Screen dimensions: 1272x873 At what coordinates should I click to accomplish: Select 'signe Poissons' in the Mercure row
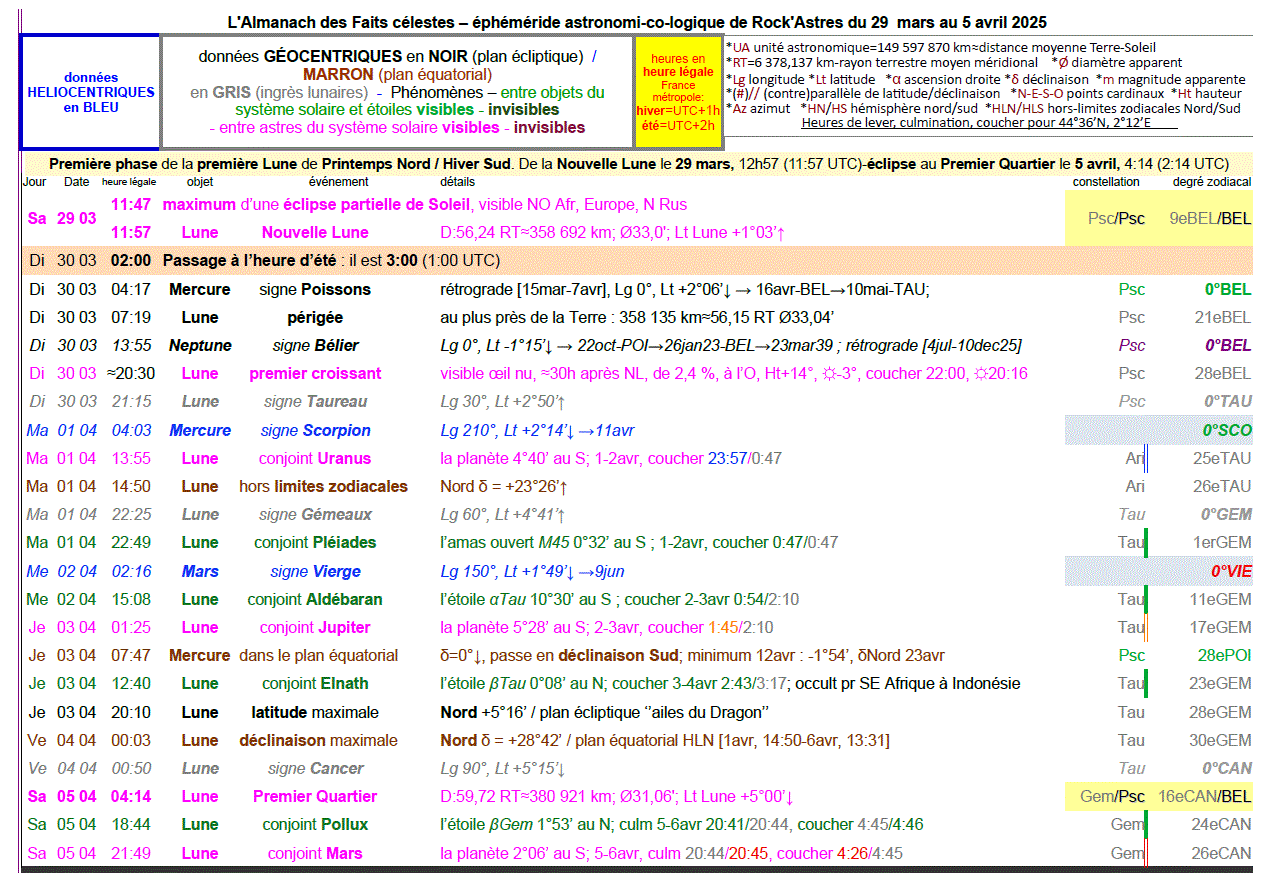tap(315, 290)
